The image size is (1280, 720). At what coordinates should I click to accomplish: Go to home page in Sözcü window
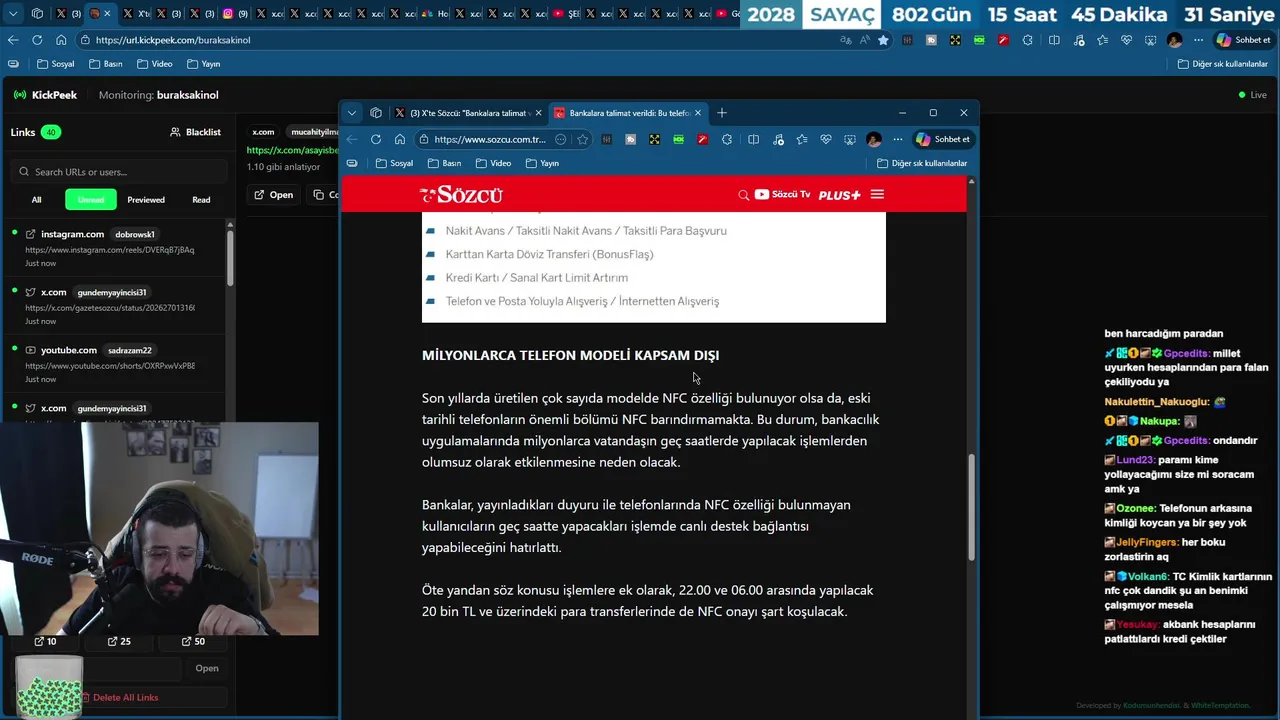(400, 139)
